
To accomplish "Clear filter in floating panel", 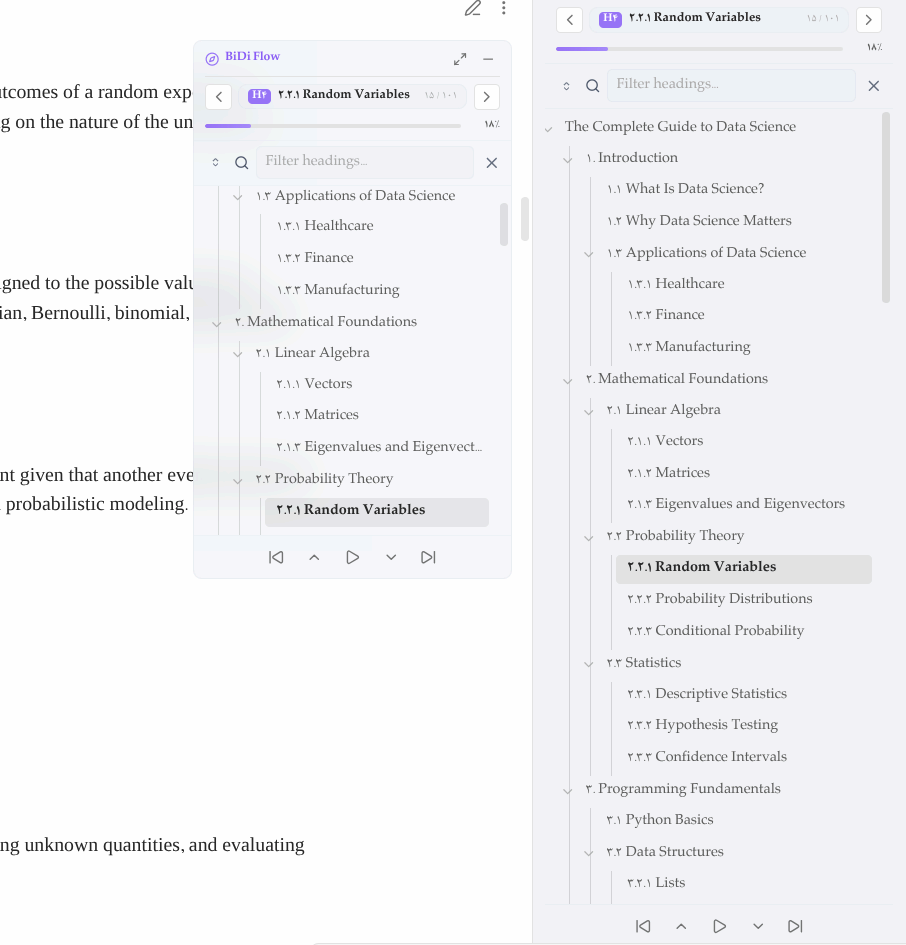I will (492, 163).
